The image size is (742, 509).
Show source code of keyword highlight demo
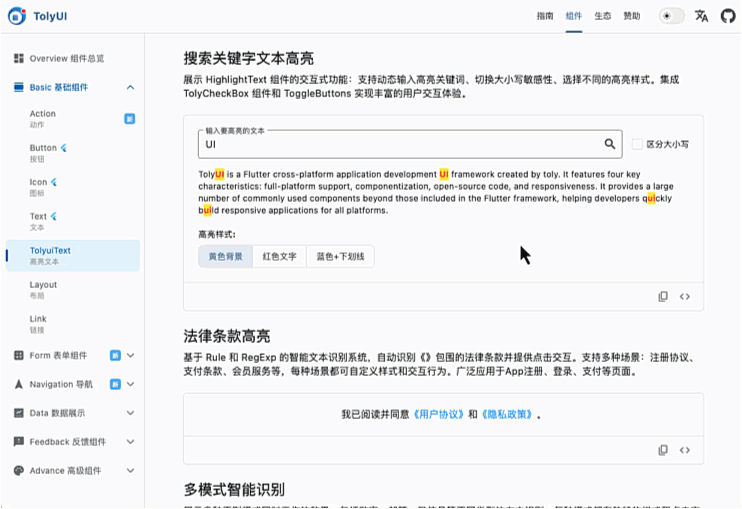tap(685, 297)
